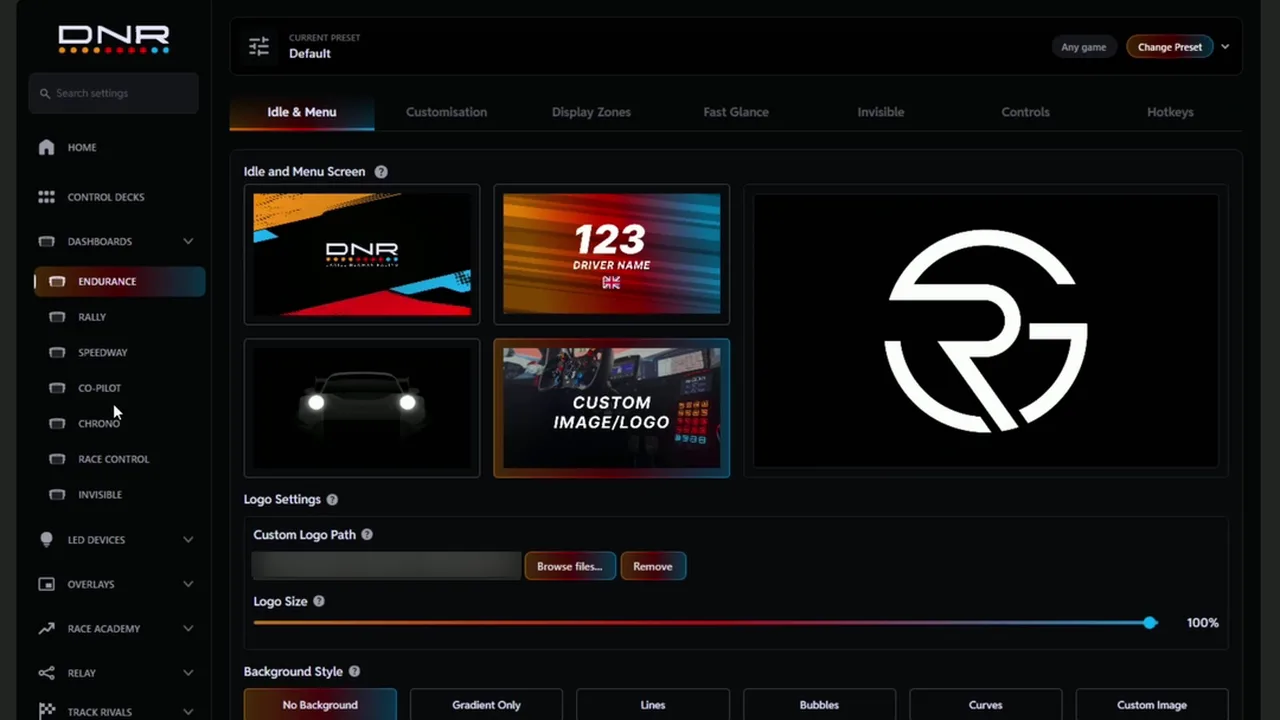
Task: Click the Browse files button
Action: coord(569,566)
